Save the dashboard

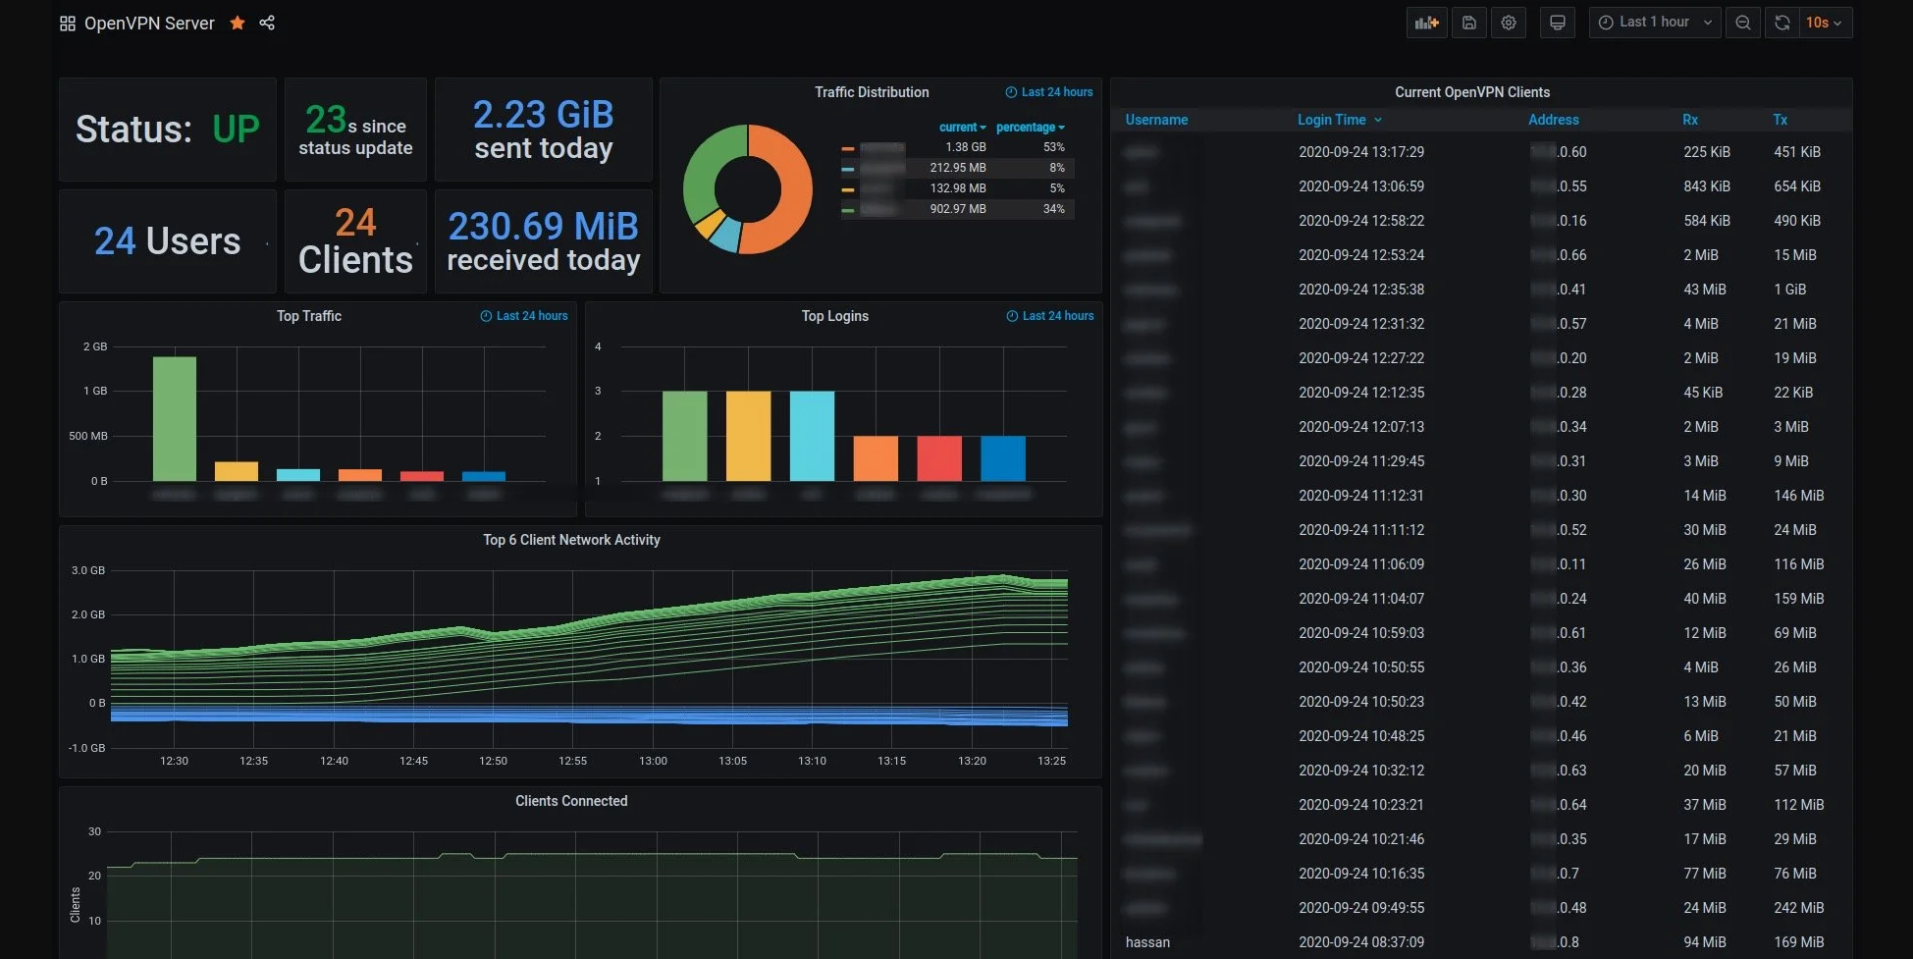(x=1469, y=22)
